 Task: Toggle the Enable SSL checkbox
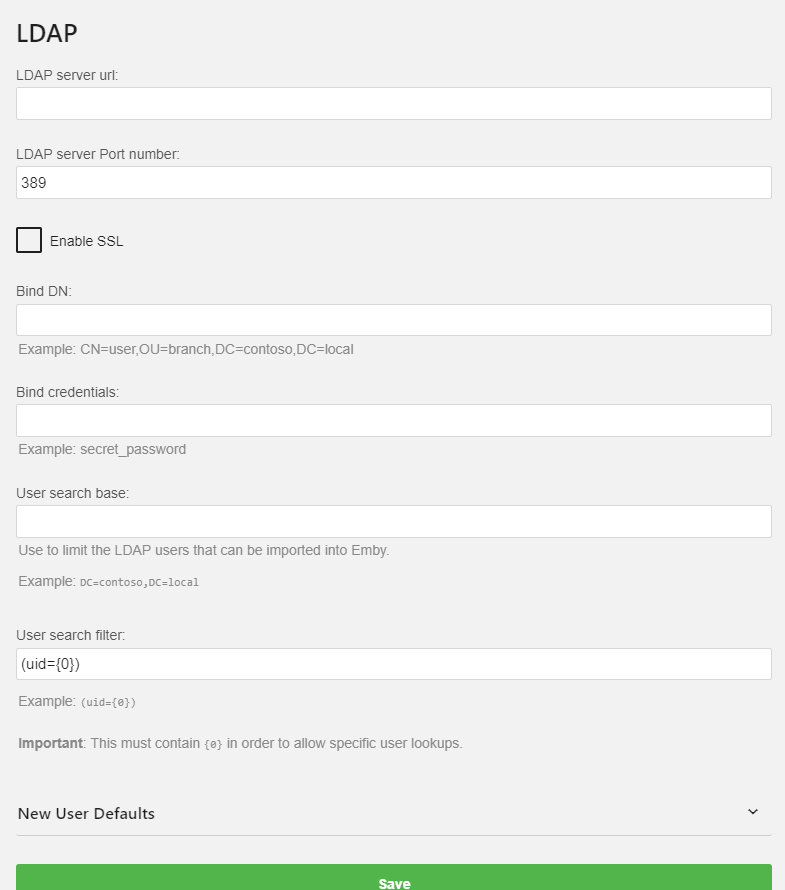pyautogui.click(x=29, y=240)
